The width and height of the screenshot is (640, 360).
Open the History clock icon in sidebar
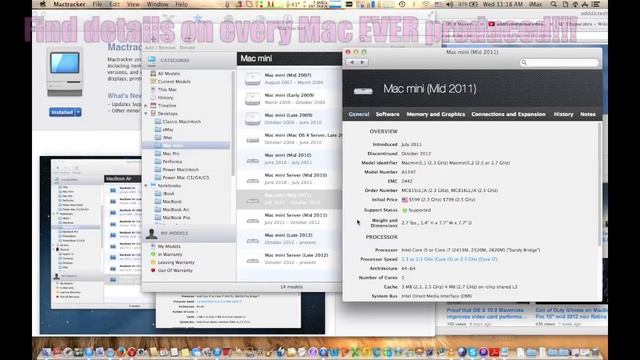click(153, 98)
